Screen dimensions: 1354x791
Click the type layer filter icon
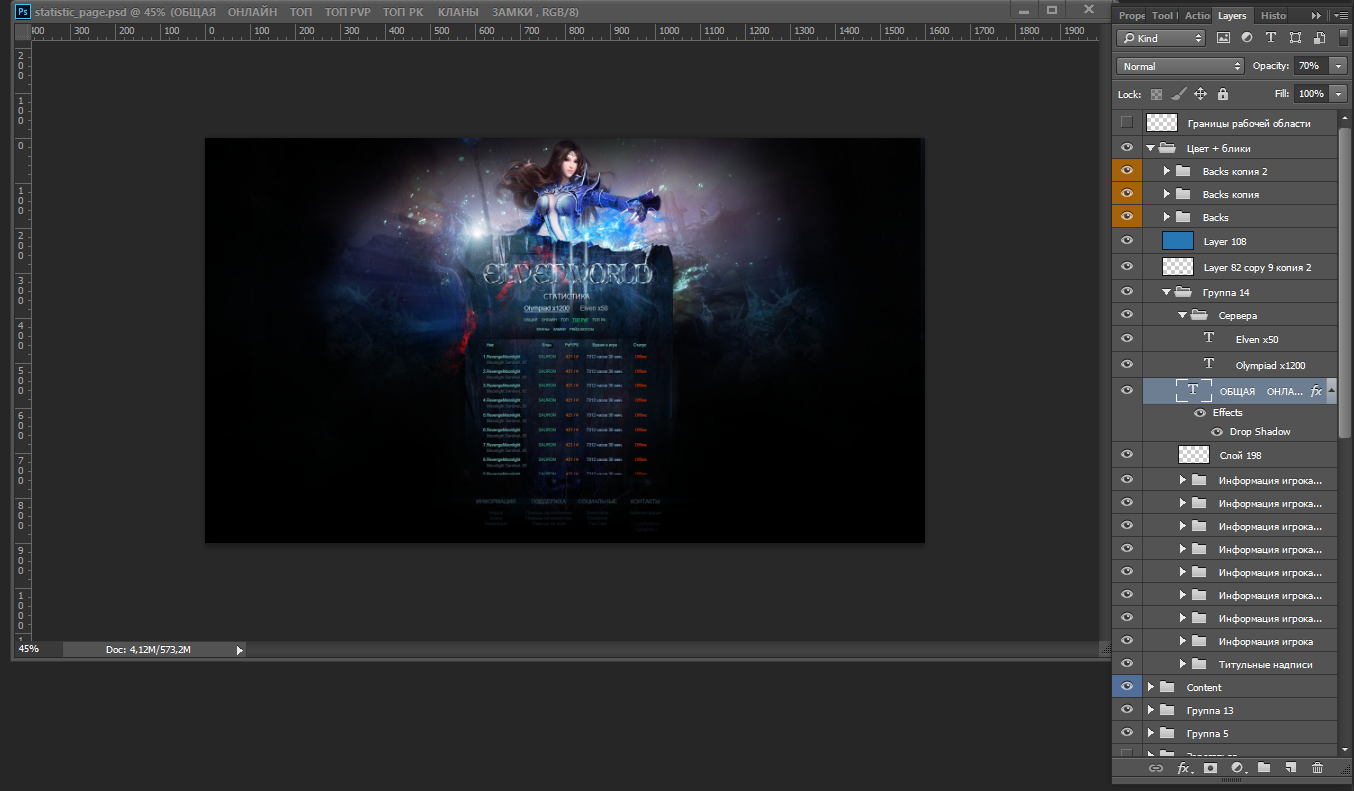pyautogui.click(x=1271, y=38)
